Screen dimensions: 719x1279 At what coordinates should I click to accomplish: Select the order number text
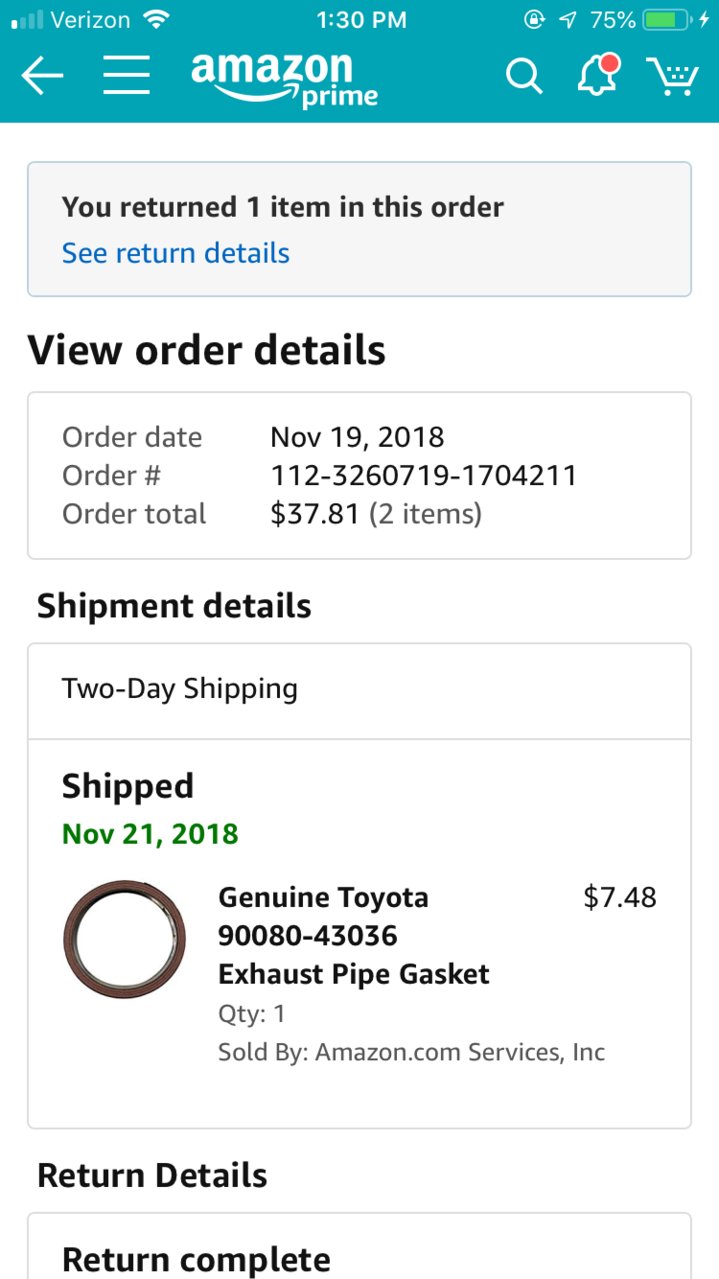(423, 475)
